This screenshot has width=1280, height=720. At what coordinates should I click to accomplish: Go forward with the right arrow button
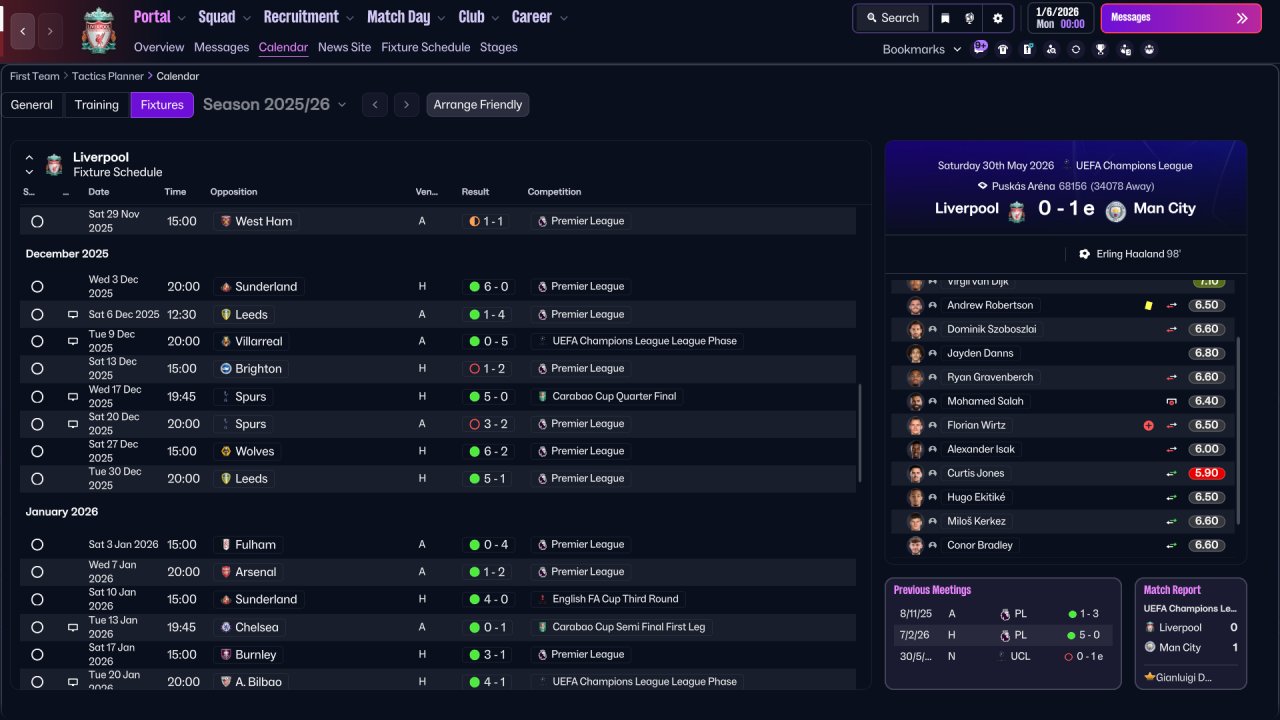[x=51, y=31]
